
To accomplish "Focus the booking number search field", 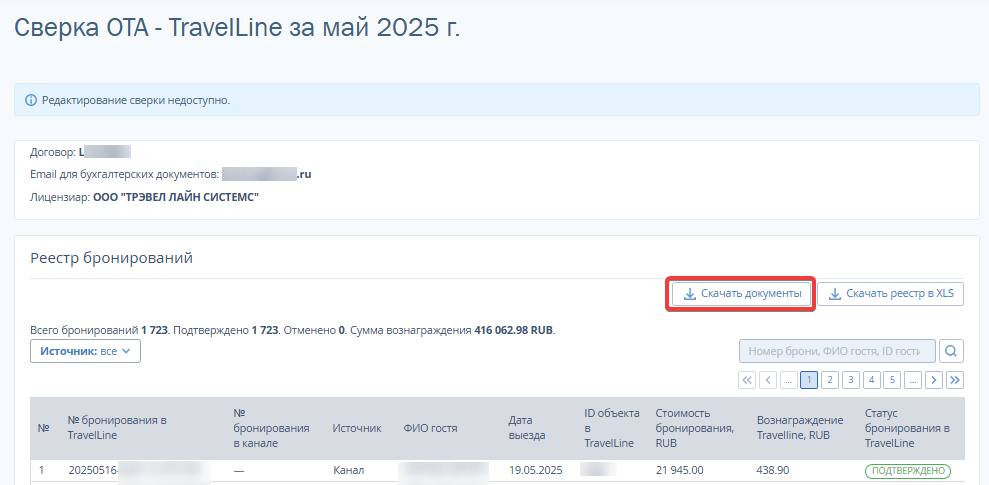I will point(836,351).
